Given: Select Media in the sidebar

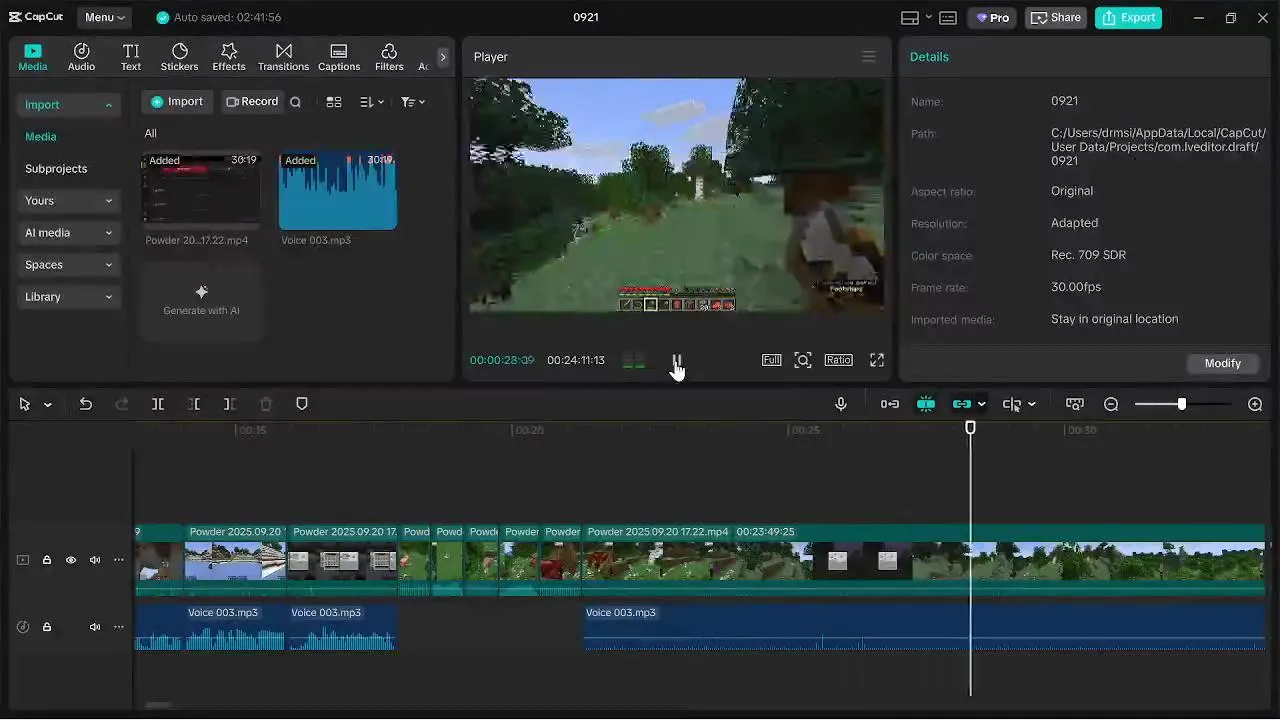Looking at the screenshot, I should click(x=41, y=136).
